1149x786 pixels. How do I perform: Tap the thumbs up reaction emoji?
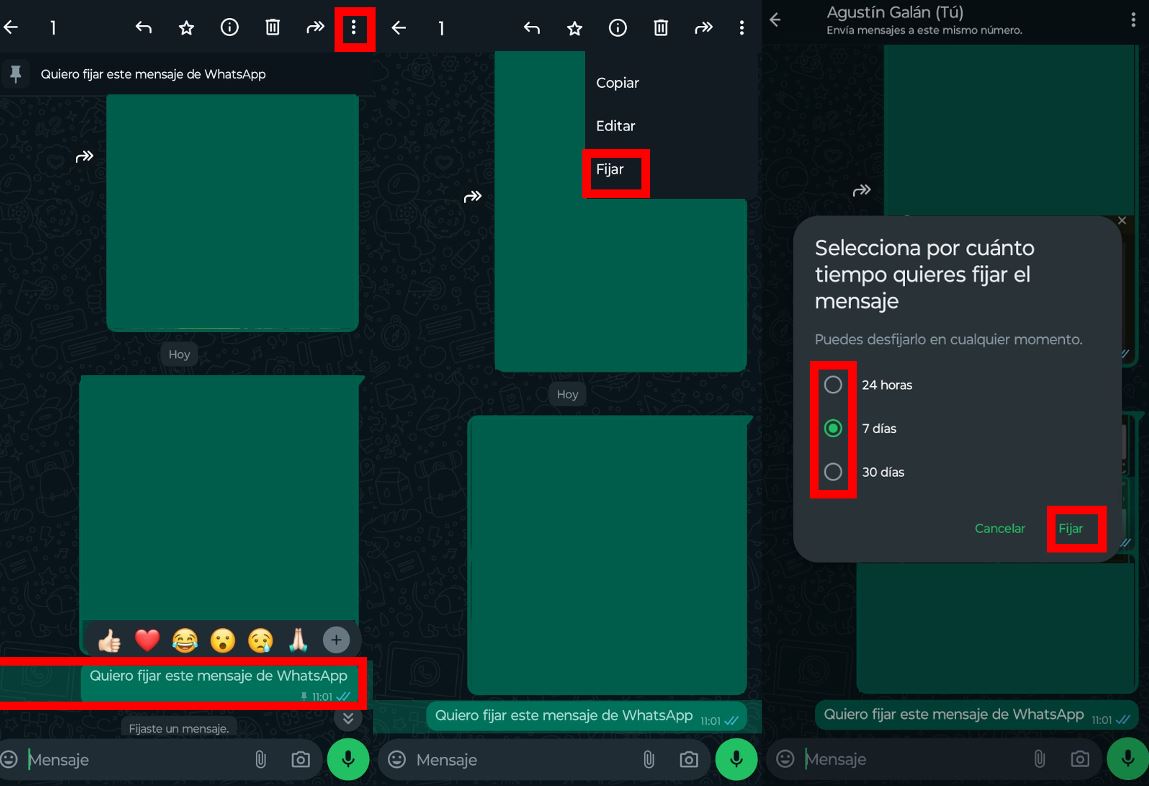click(x=109, y=640)
